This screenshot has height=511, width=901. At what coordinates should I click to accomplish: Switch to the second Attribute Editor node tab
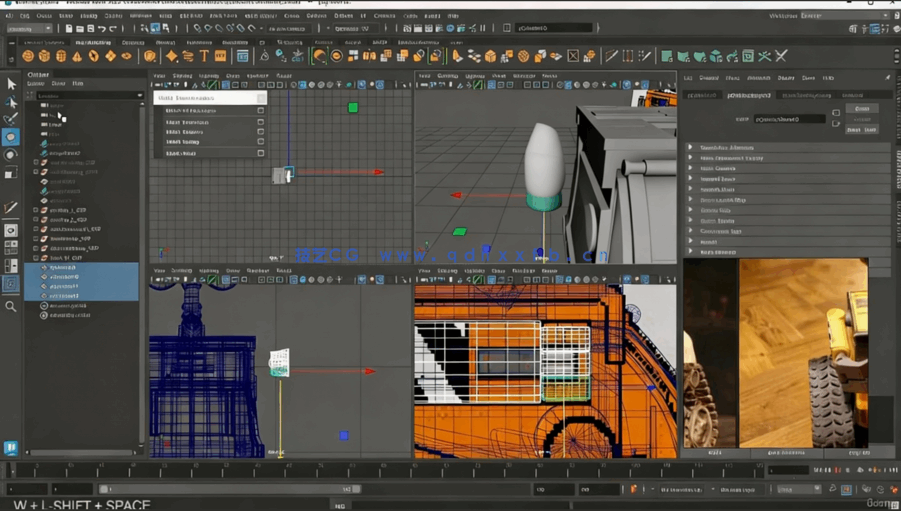[748, 95]
